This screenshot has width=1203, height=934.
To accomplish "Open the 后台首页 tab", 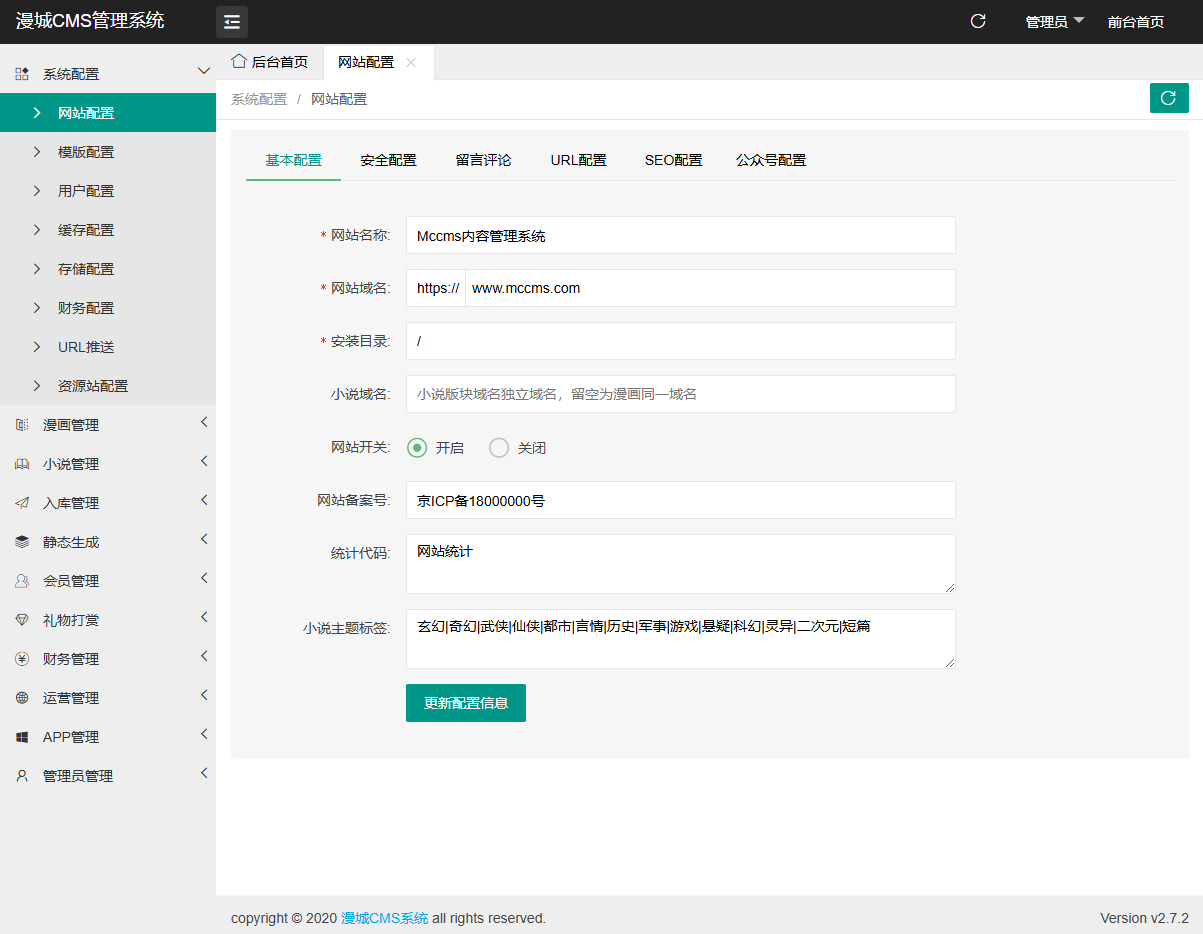I will pos(271,62).
